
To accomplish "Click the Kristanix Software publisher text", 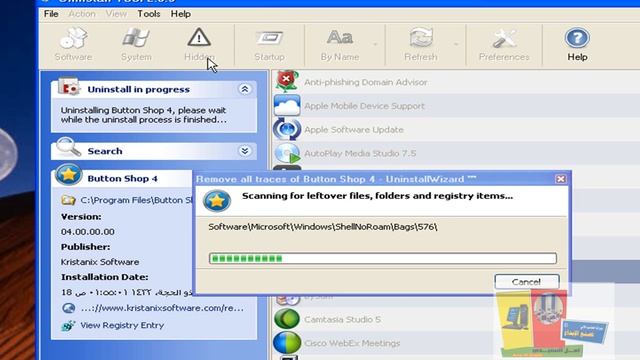I will coord(100,262).
